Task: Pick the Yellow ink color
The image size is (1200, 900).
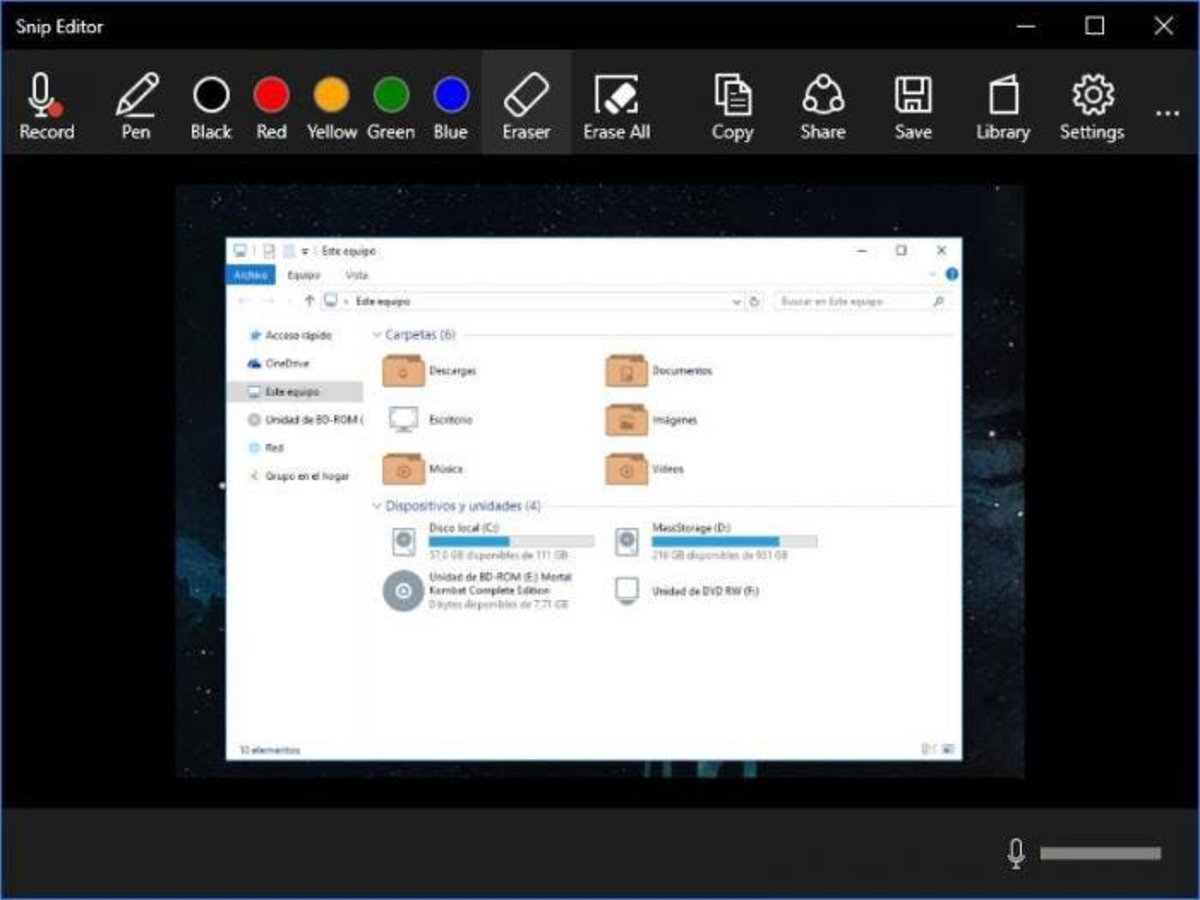Action: [x=332, y=106]
